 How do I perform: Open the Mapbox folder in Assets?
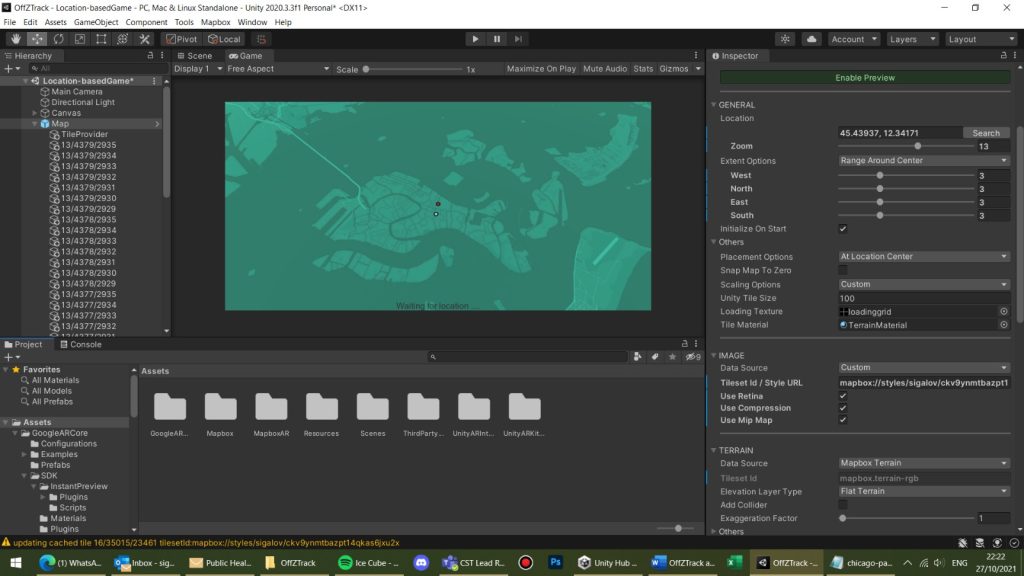(x=220, y=407)
